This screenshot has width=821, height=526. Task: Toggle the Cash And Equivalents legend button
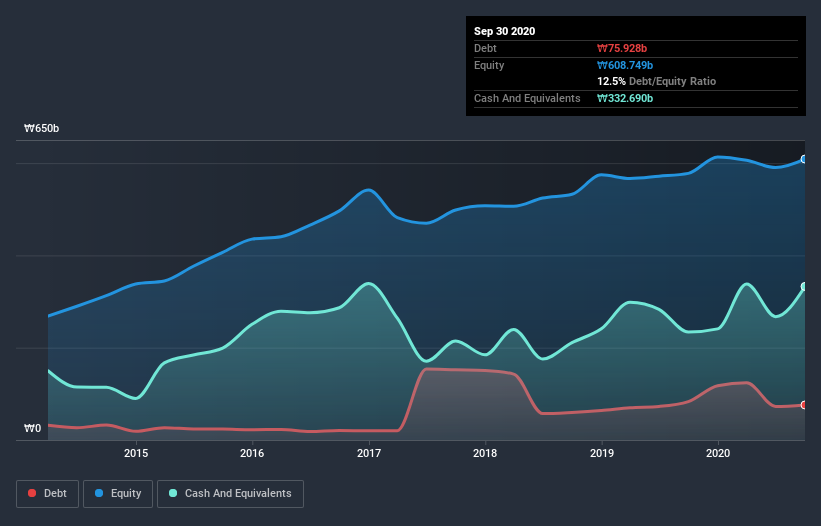pos(230,494)
